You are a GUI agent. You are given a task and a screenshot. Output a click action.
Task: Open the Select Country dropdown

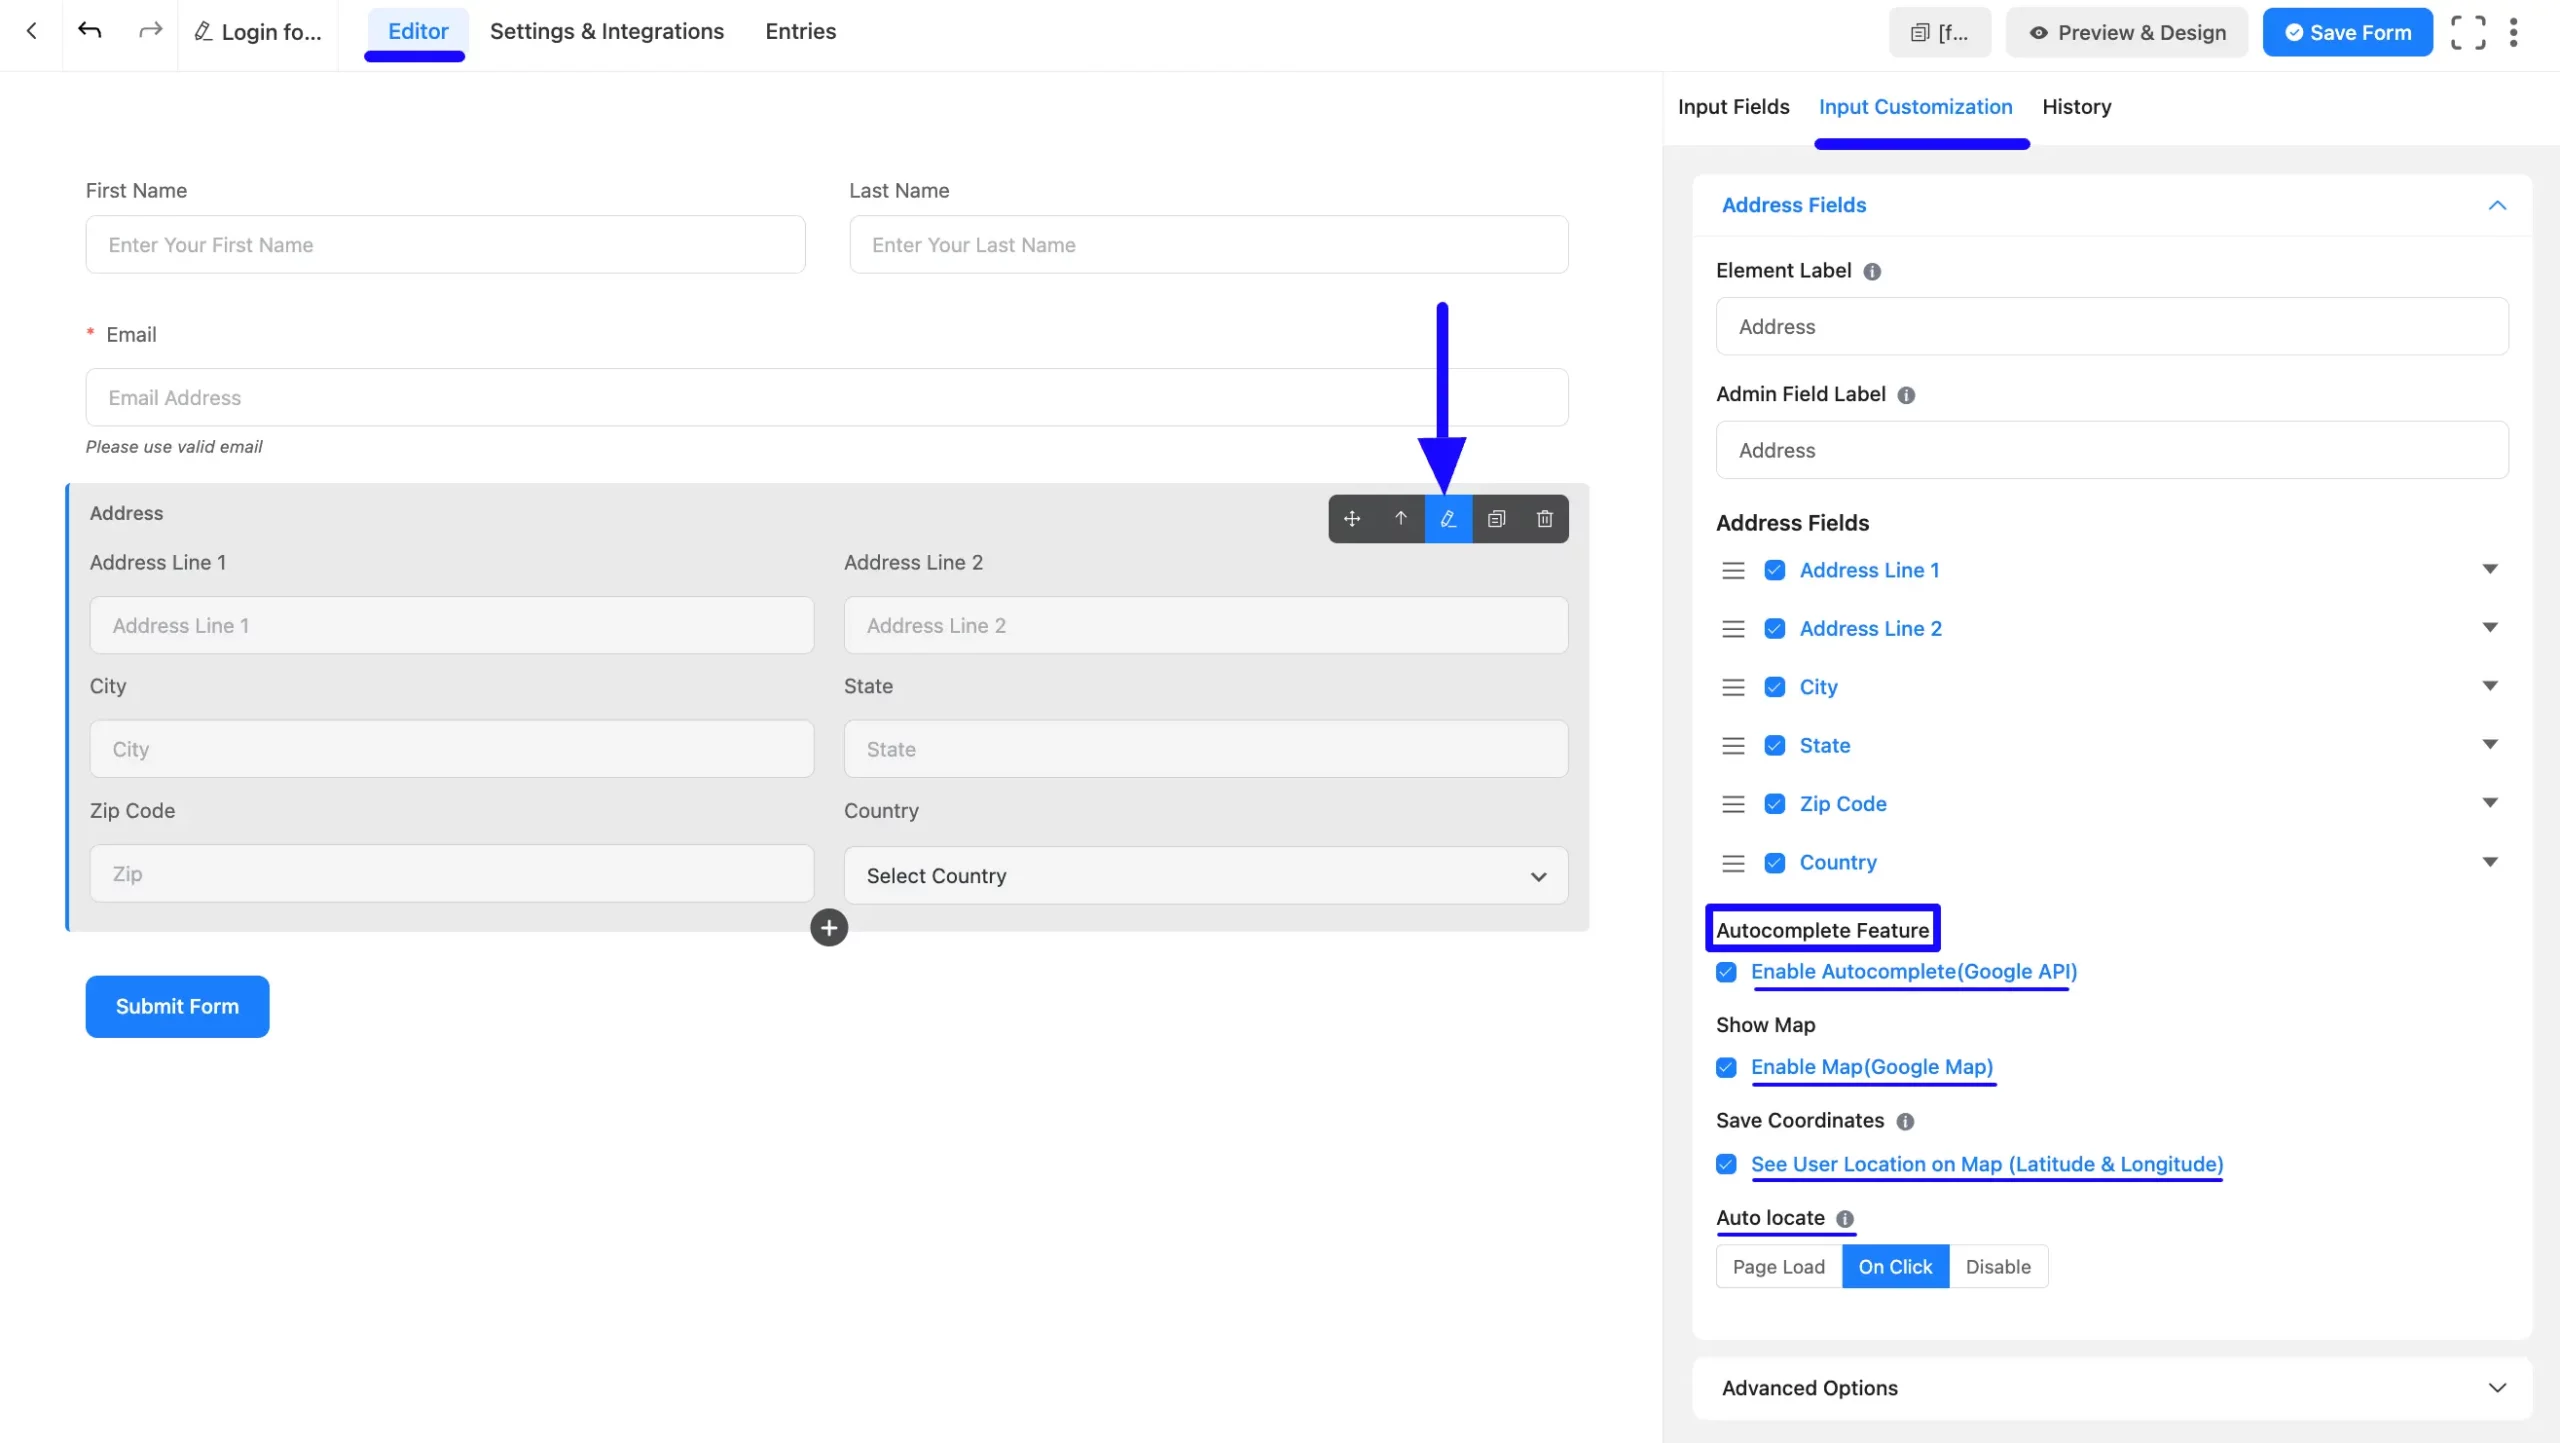point(1204,875)
